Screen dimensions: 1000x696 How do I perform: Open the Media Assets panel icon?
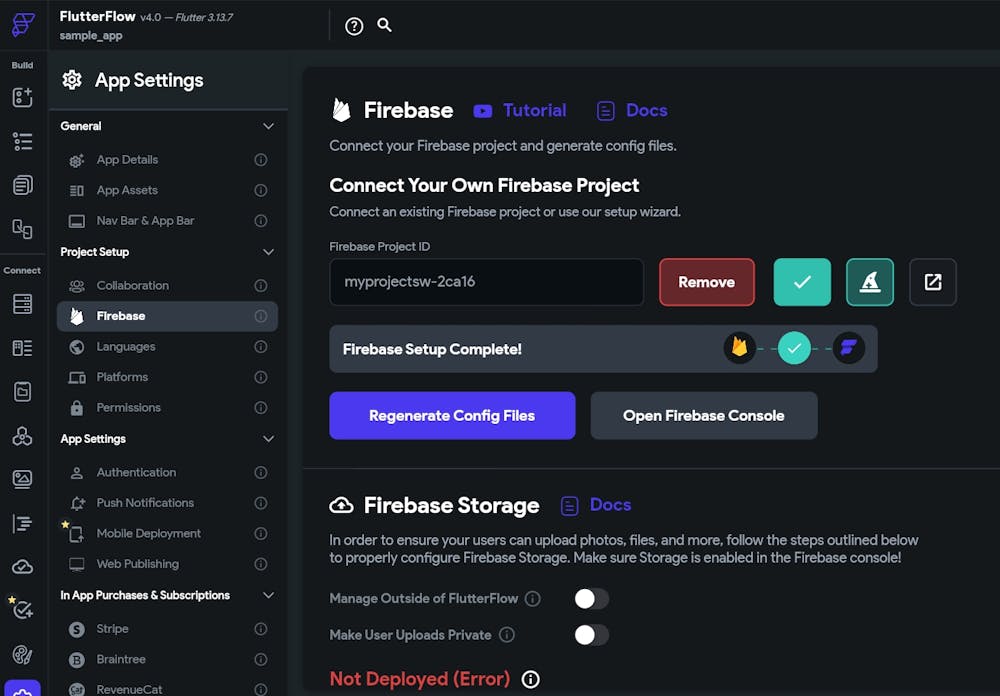pos(23,480)
